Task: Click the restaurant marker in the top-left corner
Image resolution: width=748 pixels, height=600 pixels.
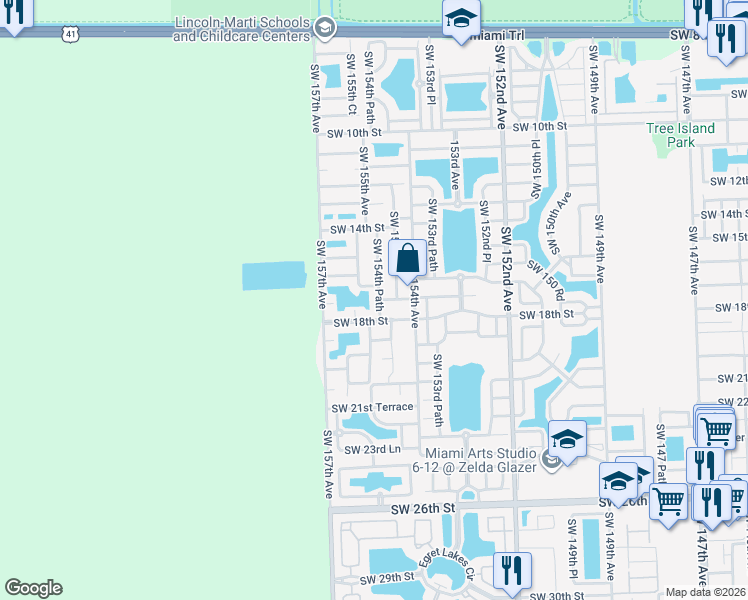Action: [13, 12]
